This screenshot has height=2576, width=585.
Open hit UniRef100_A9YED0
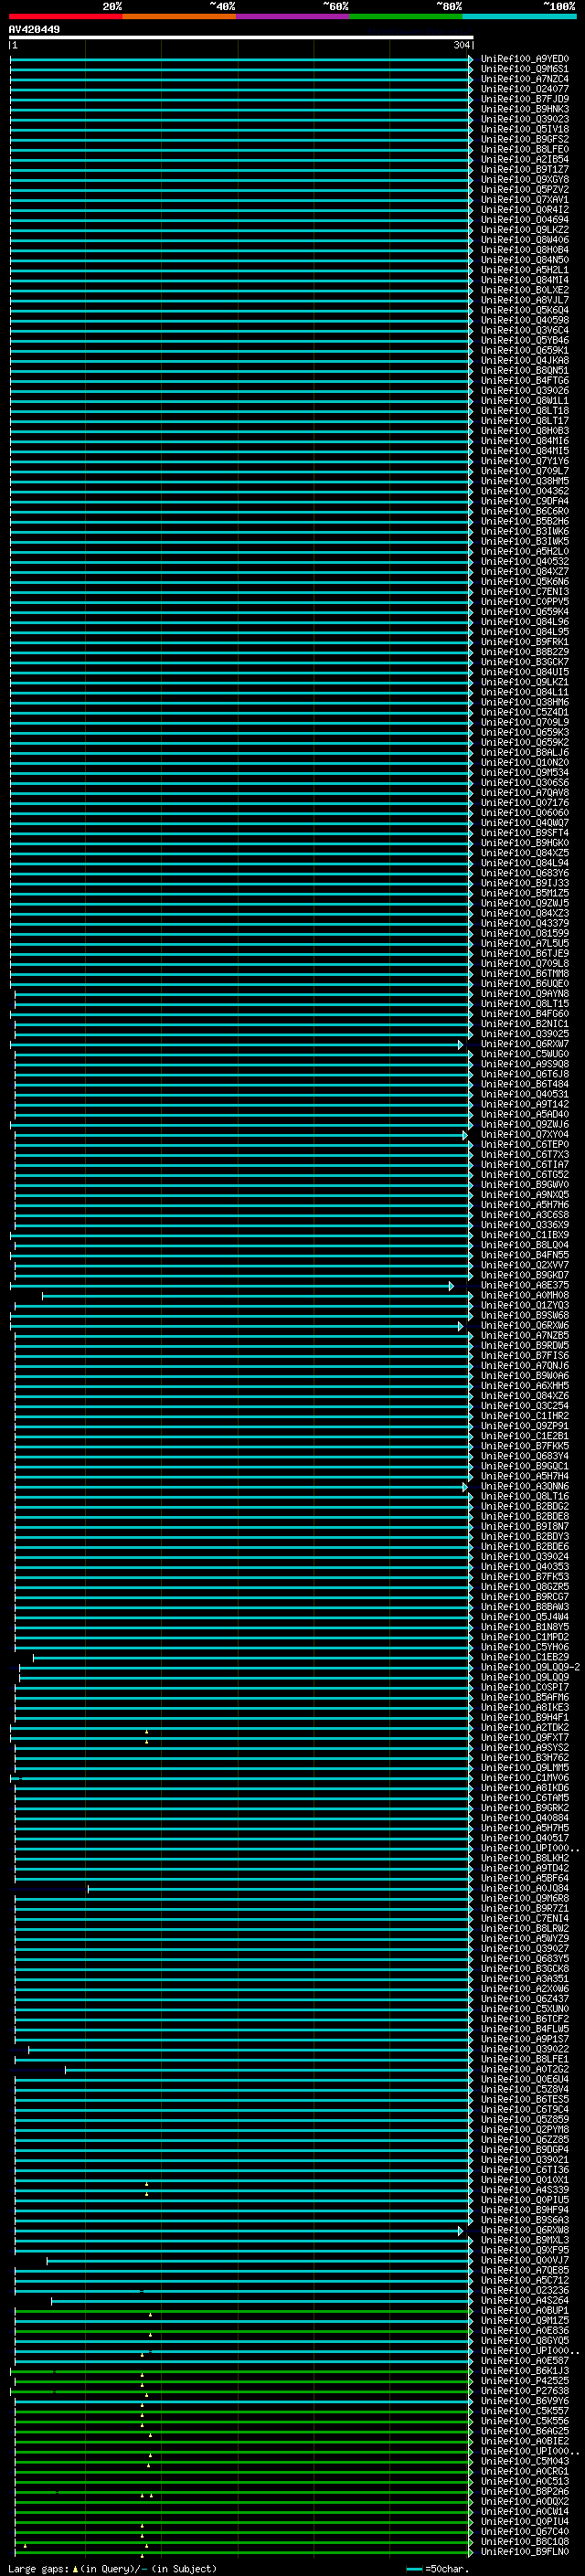pos(524,59)
